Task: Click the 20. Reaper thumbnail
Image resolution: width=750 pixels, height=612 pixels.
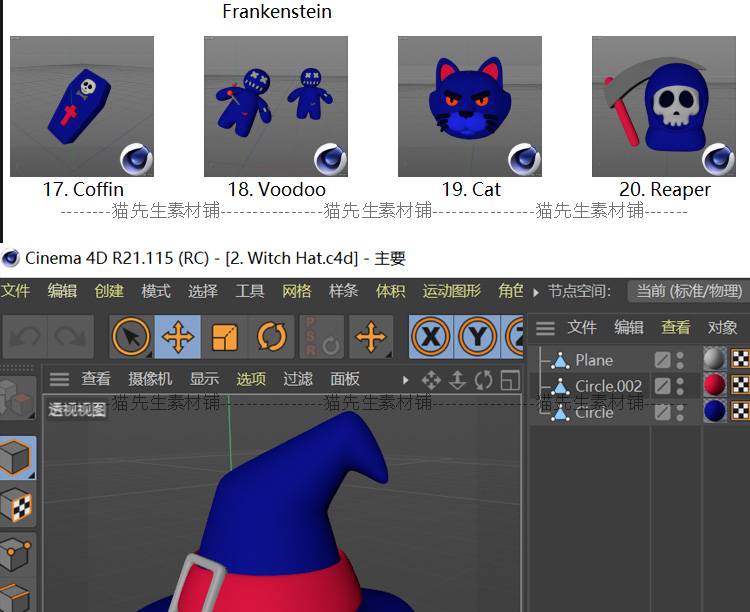Action: [x=664, y=106]
